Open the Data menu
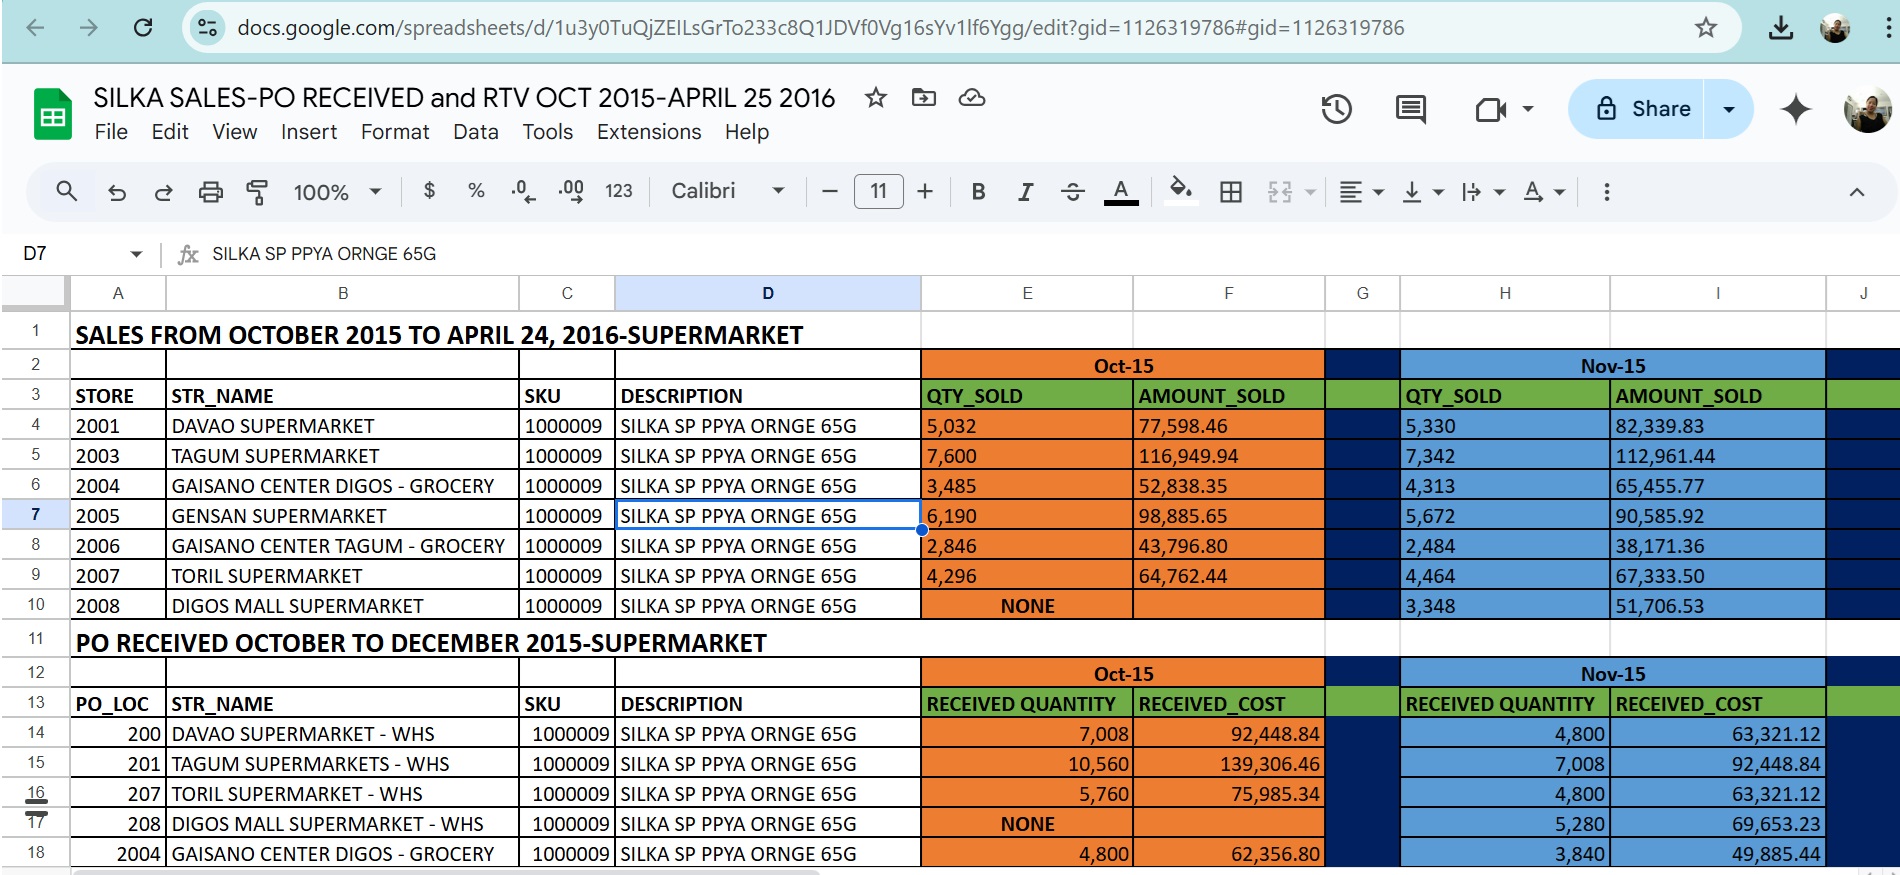The image size is (1900, 875). click(x=476, y=132)
